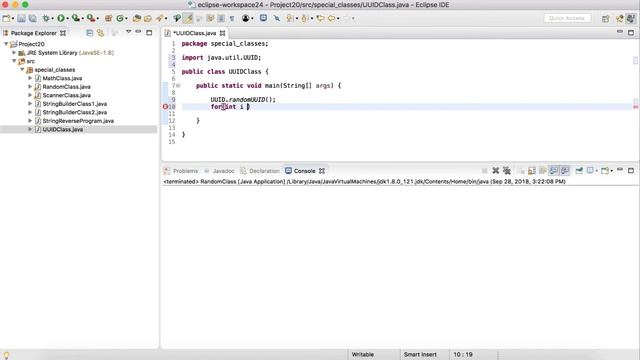Image resolution: width=640 pixels, height=360 pixels.
Task: Open dropdown arrow next to New icon
Action: (x=13, y=19)
